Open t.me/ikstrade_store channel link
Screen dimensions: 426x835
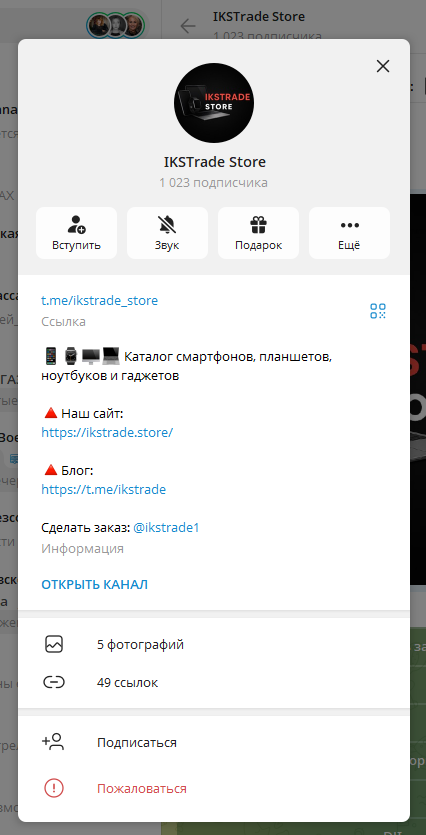click(100, 300)
